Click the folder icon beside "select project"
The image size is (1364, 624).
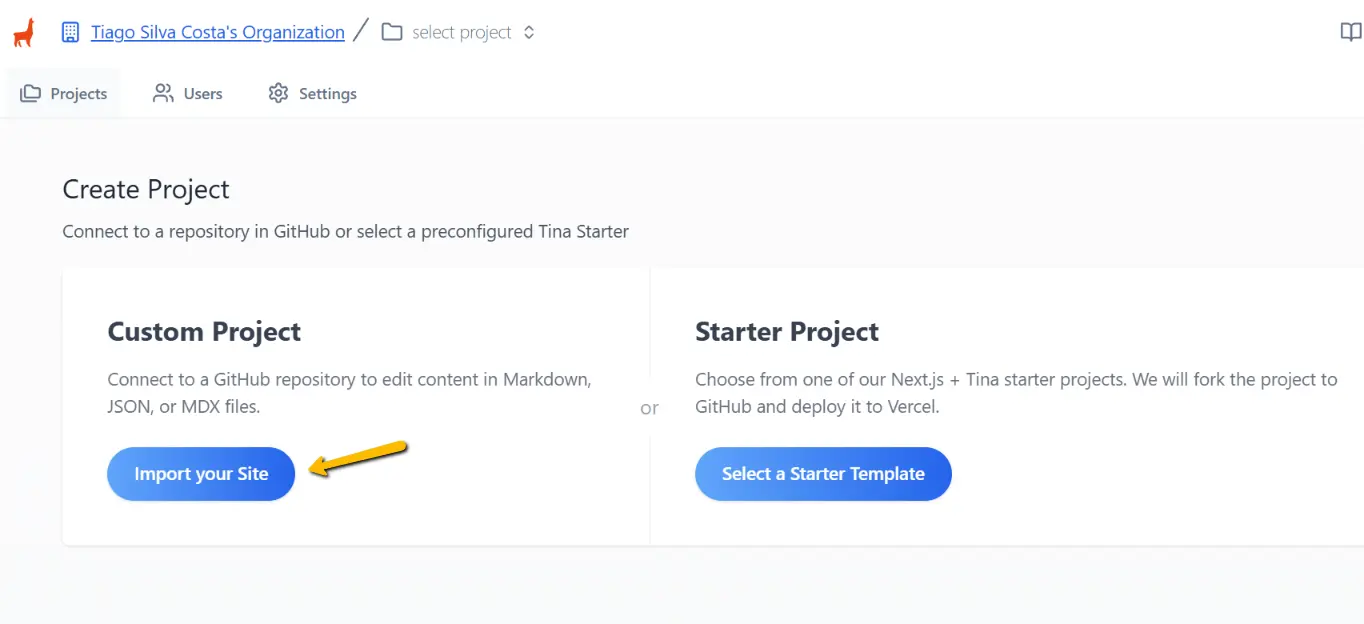390,31
